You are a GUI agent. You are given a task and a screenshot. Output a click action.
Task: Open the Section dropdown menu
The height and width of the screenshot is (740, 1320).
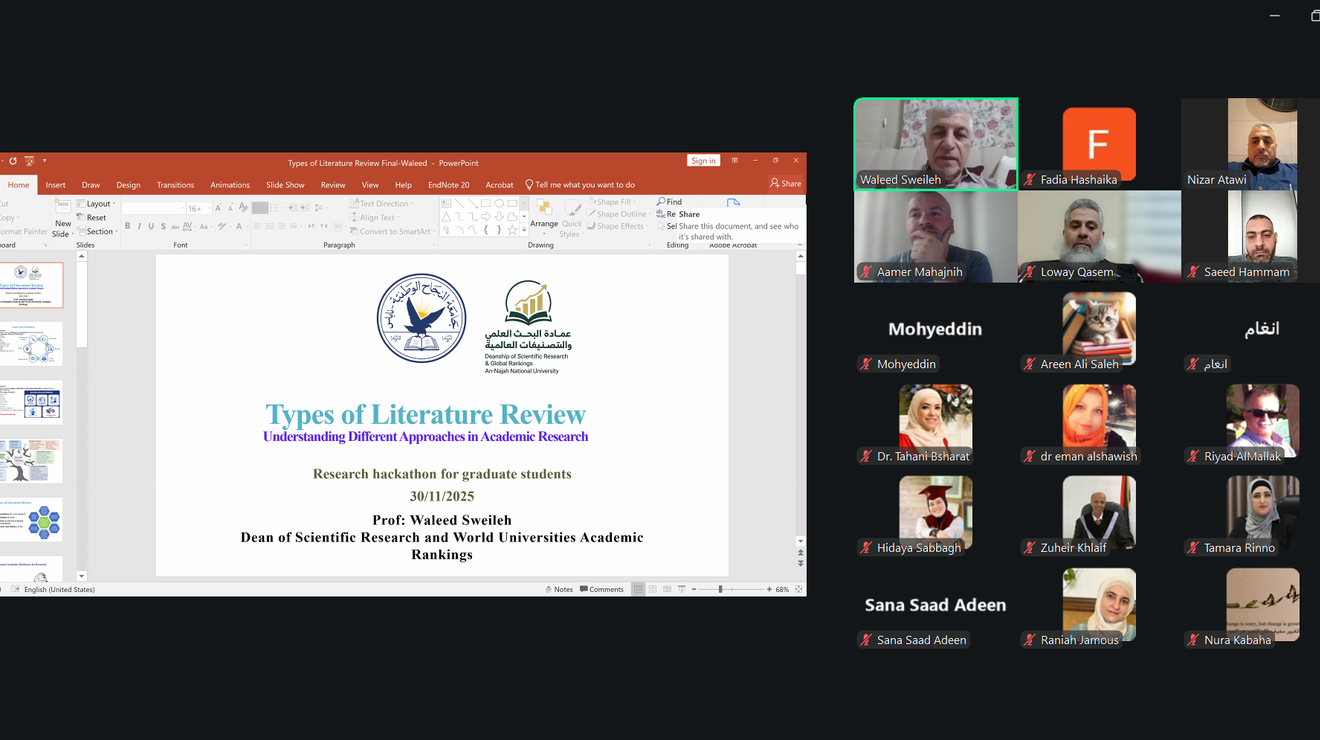(99, 231)
